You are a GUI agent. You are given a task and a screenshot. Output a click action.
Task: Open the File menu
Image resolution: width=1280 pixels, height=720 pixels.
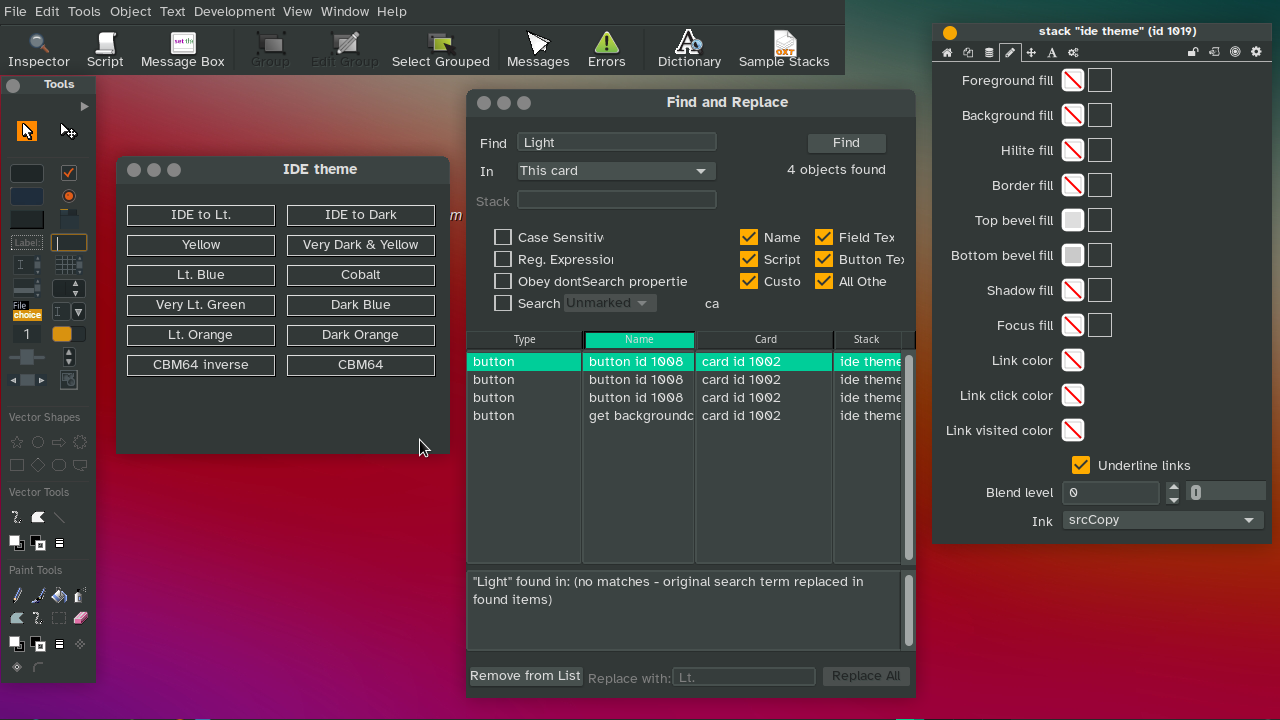coord(15,11)
